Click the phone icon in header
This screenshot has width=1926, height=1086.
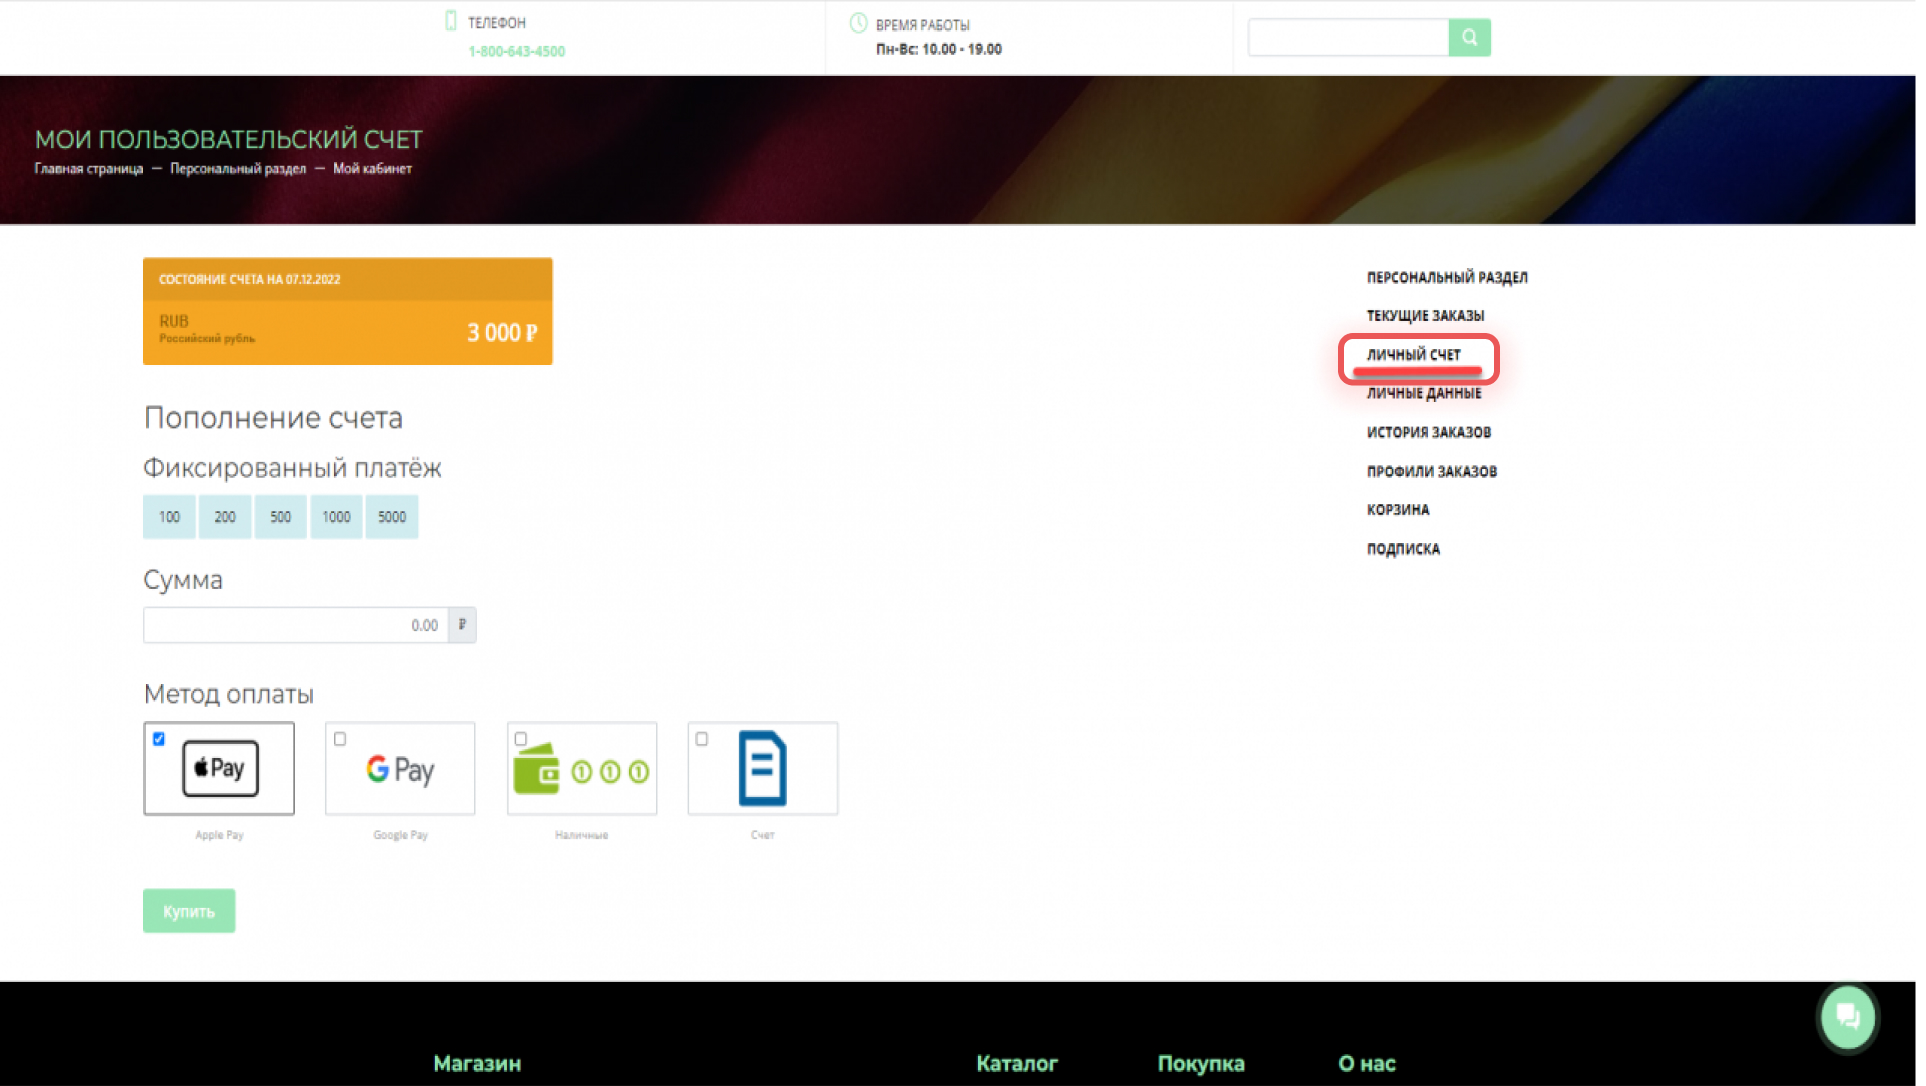(x=453, y=21)
